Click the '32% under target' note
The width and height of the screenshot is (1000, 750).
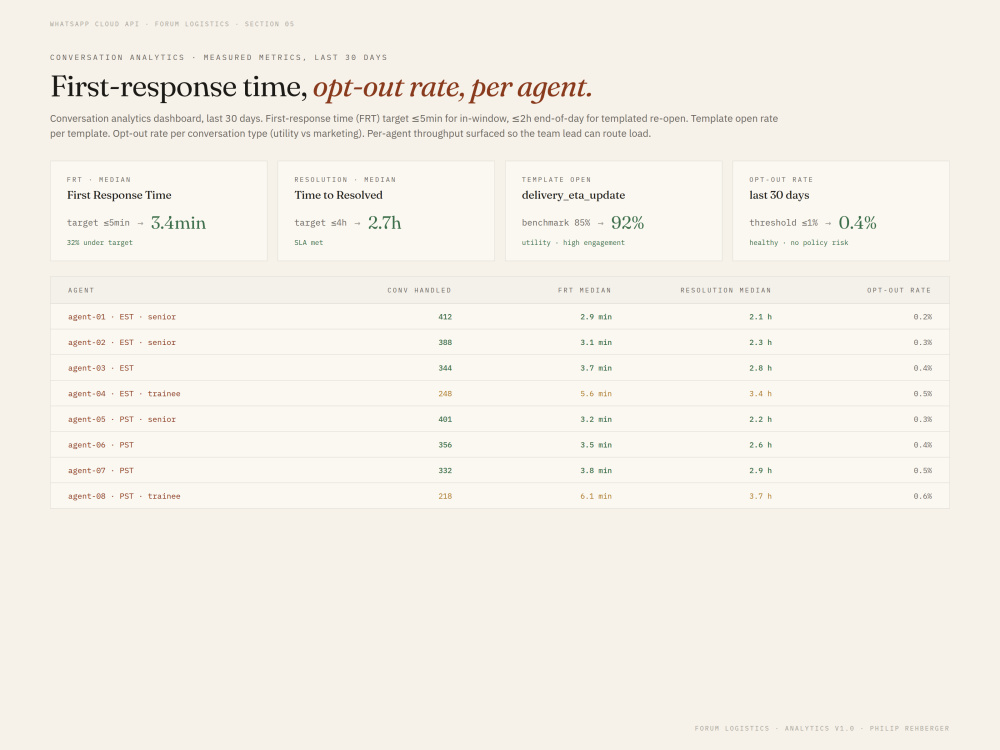(x=99, y=242)
